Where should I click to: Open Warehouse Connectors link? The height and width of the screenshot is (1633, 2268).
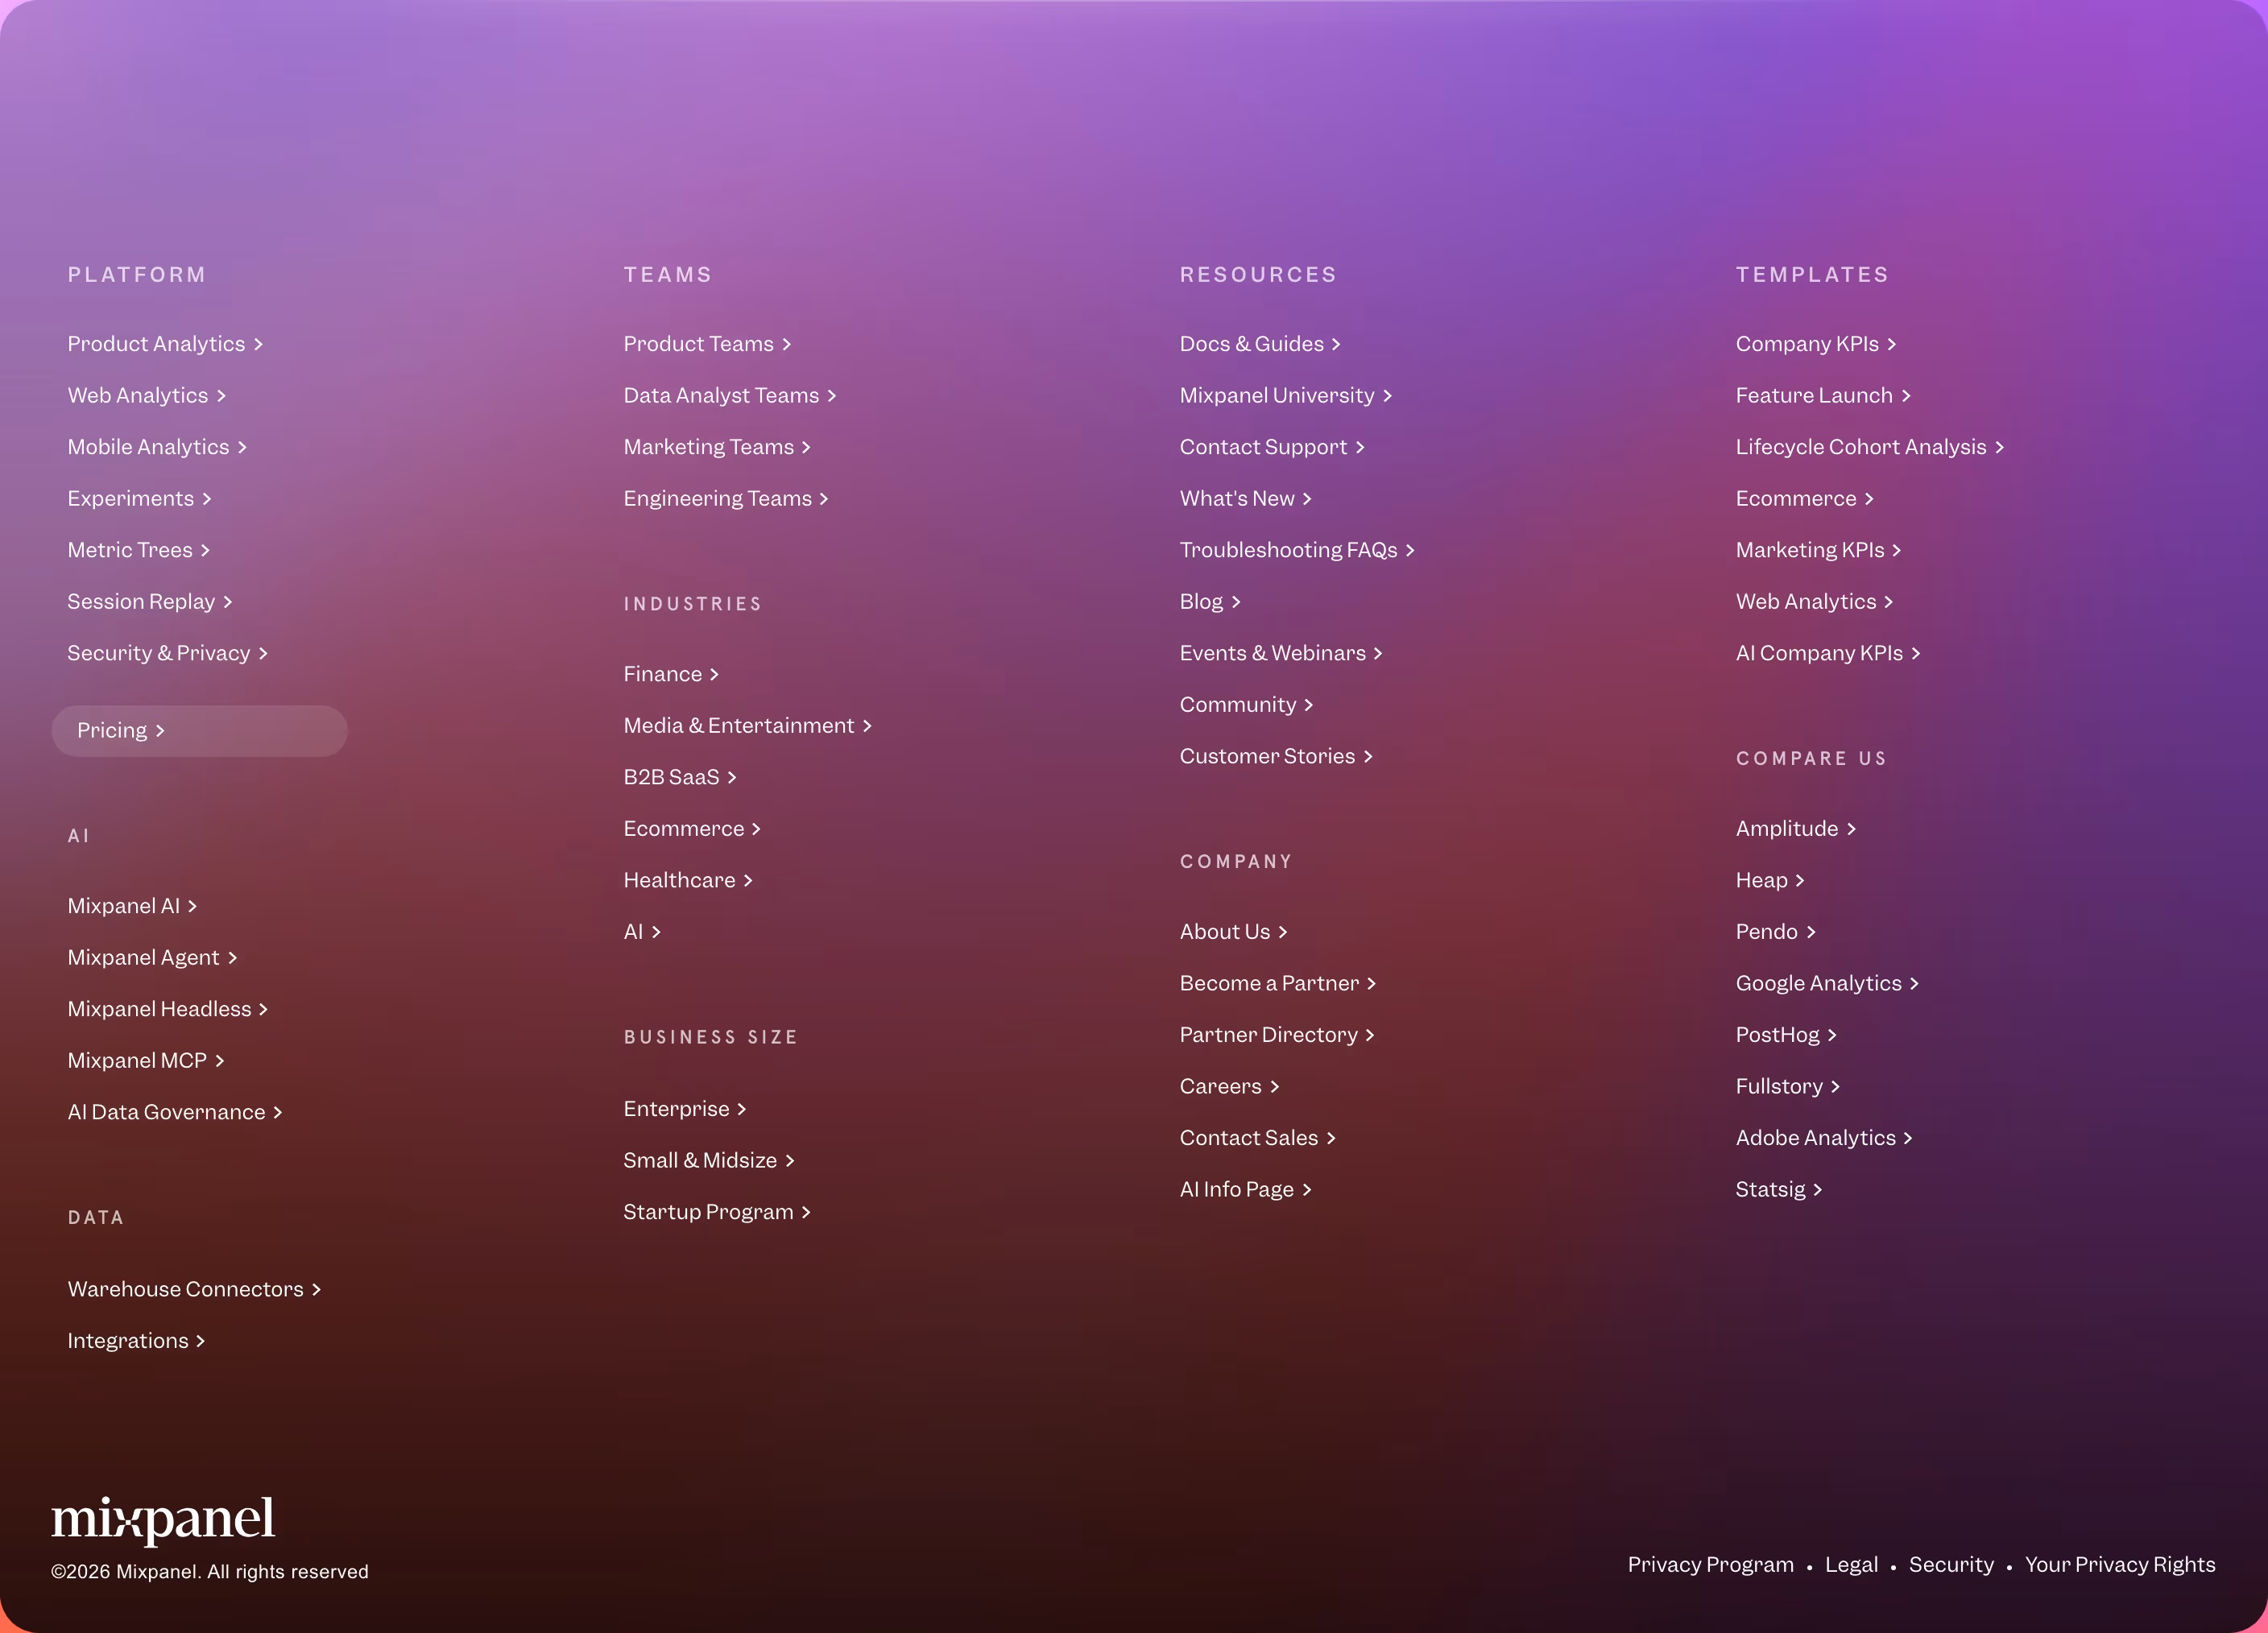coord(194,1289)
